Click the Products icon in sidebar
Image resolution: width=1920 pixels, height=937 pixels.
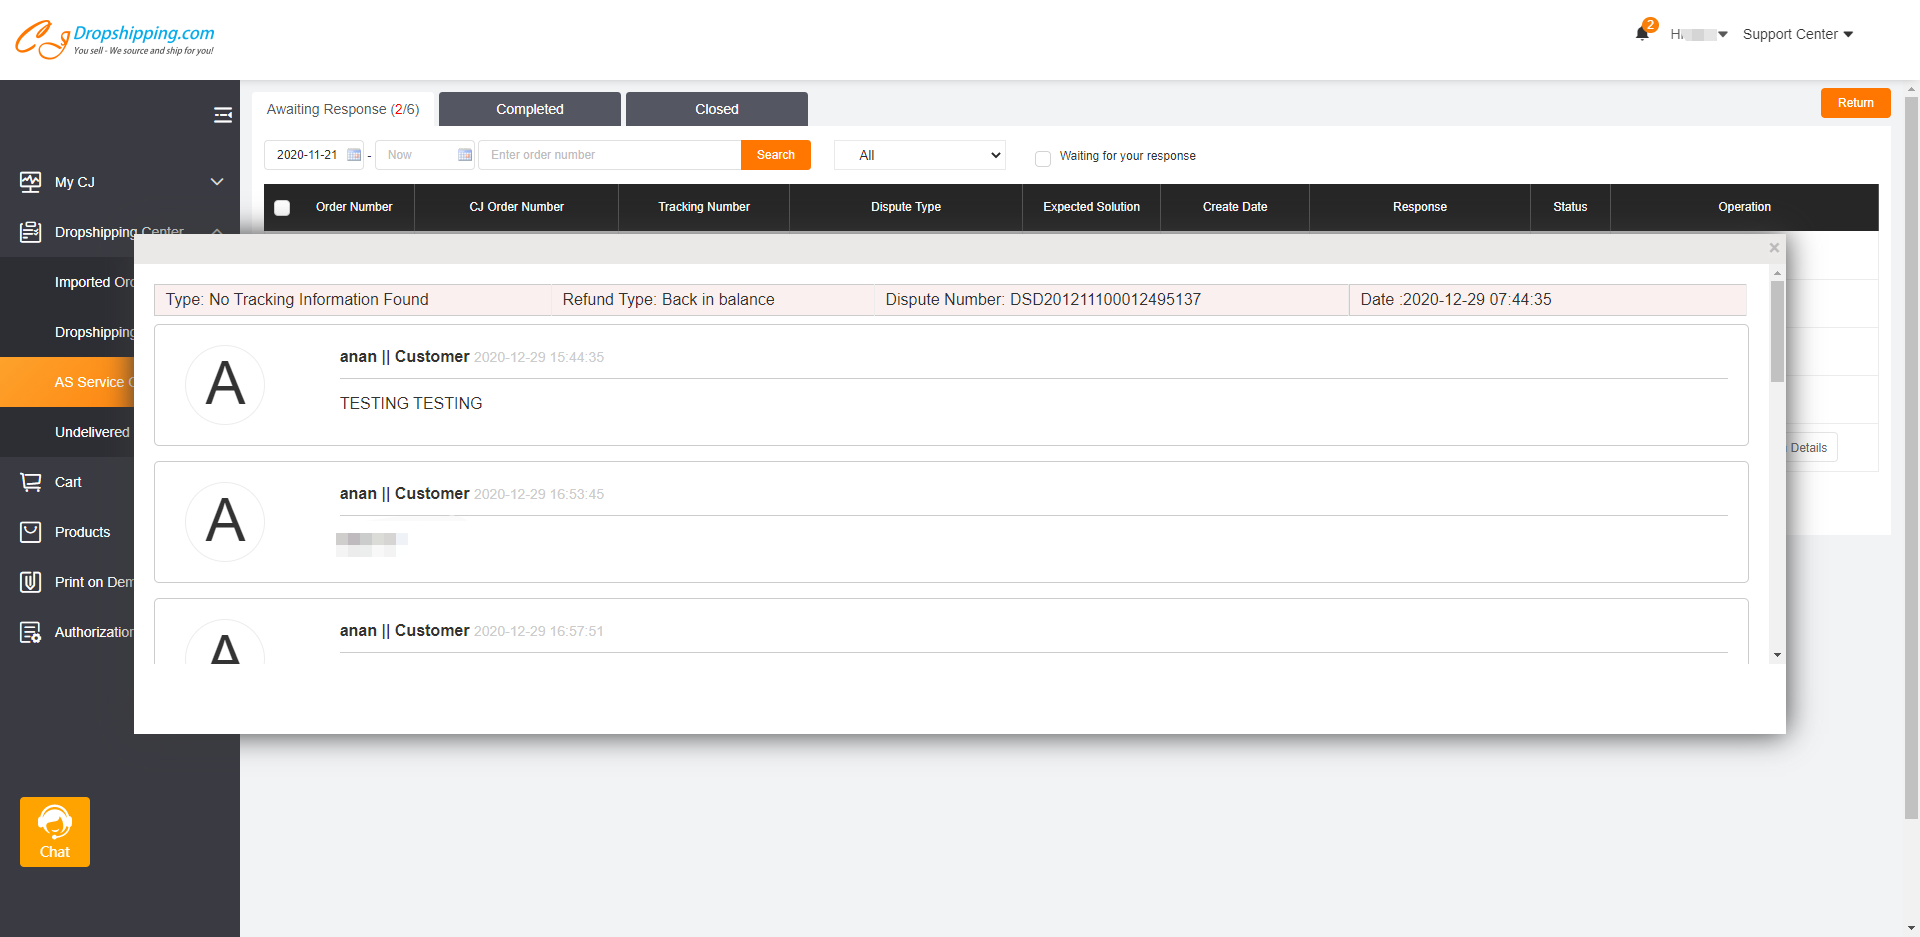[x=31, y=532]
